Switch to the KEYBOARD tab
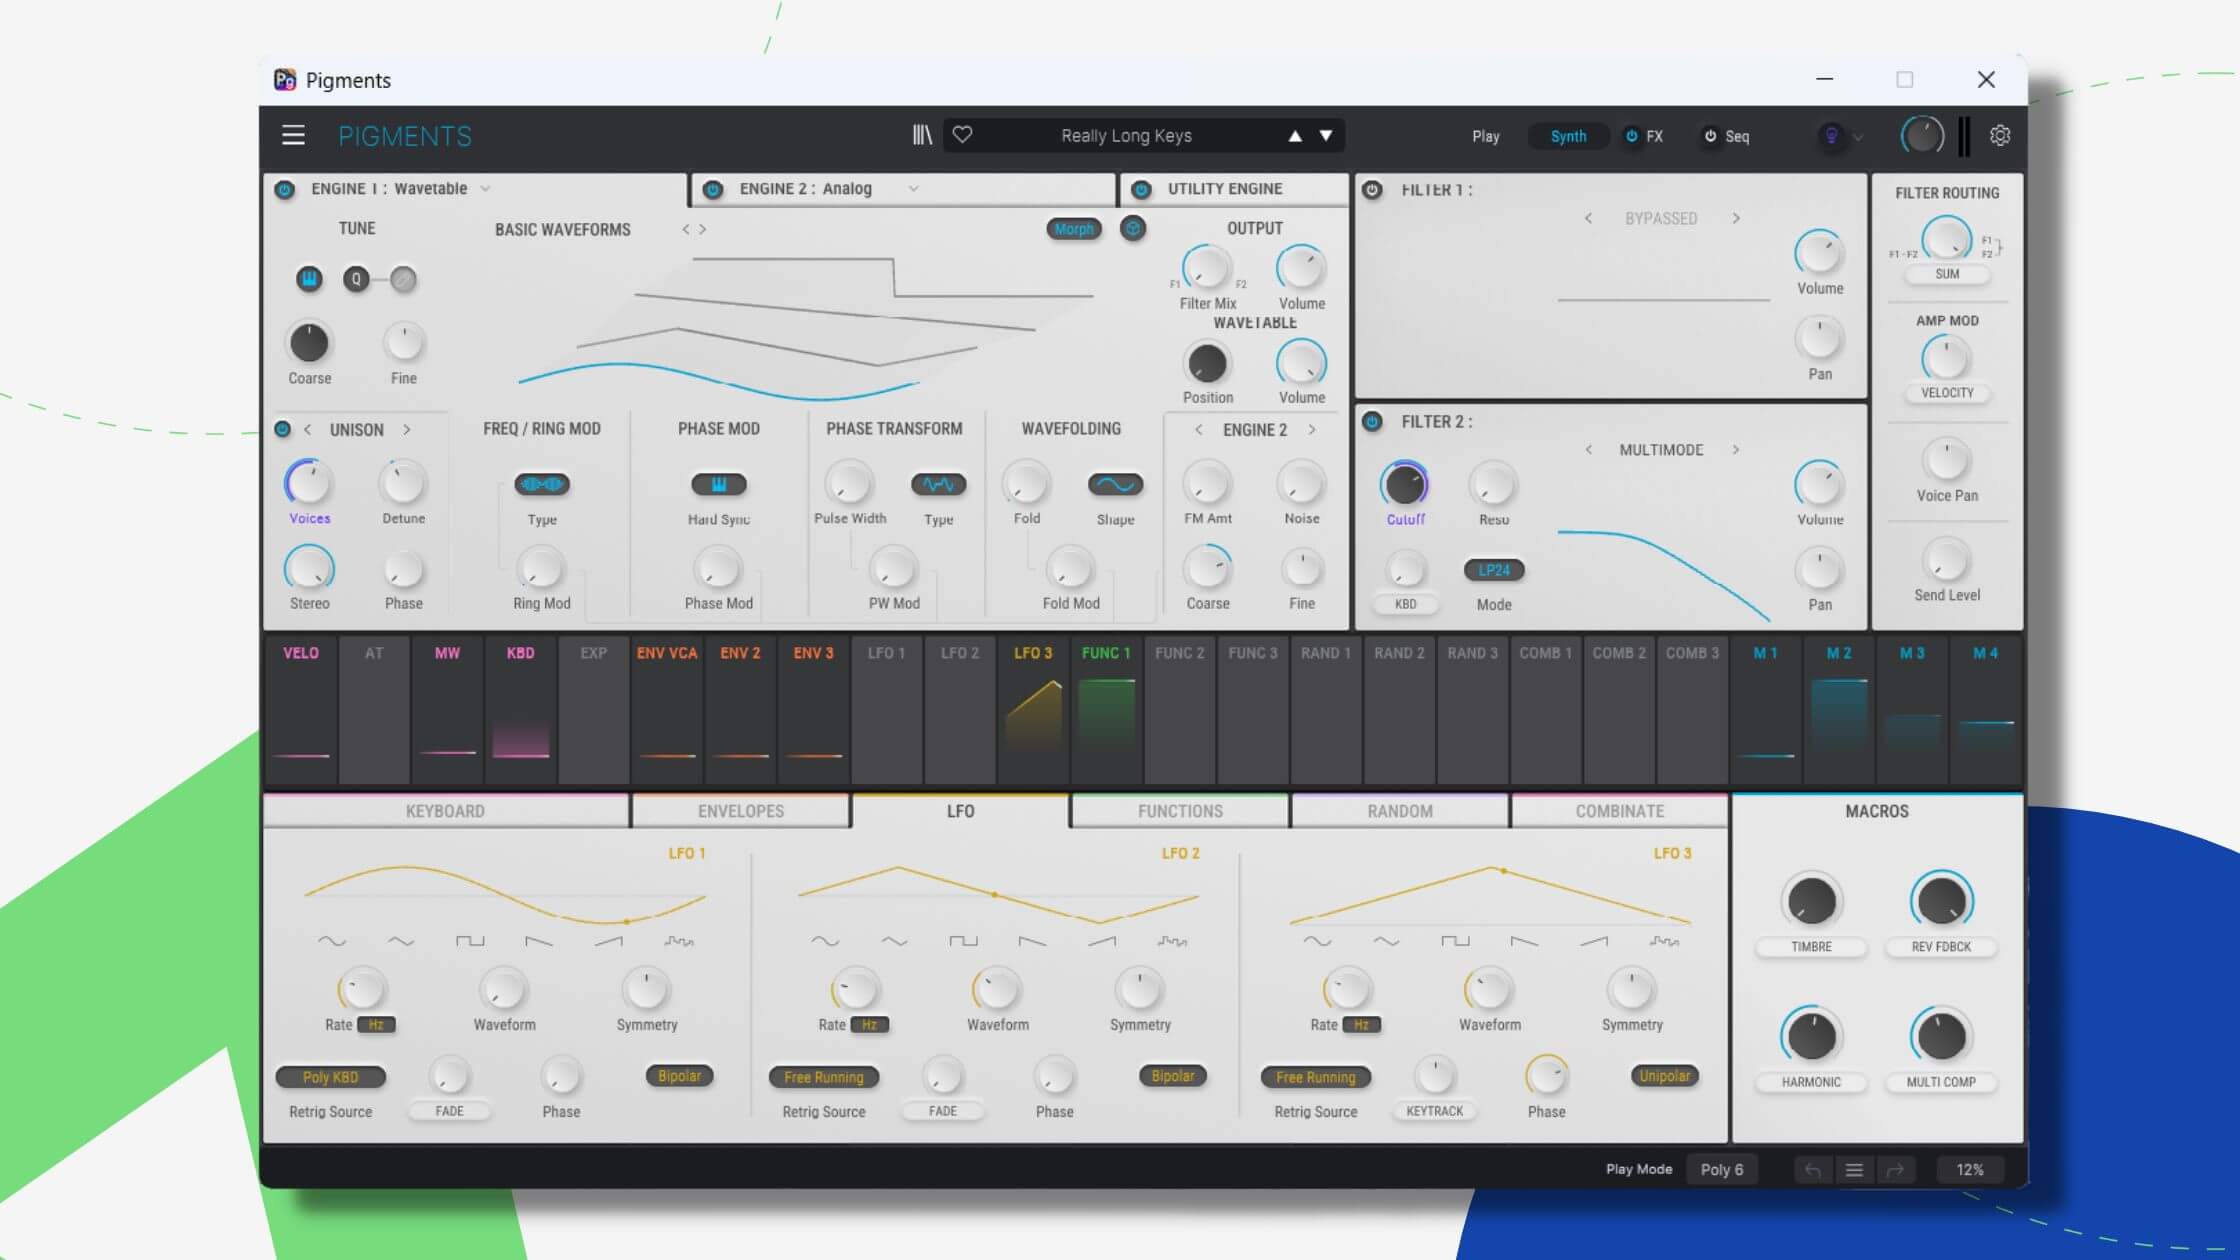The height and width of the screenshot is (1260, 2240). click(x=445, y=811)
